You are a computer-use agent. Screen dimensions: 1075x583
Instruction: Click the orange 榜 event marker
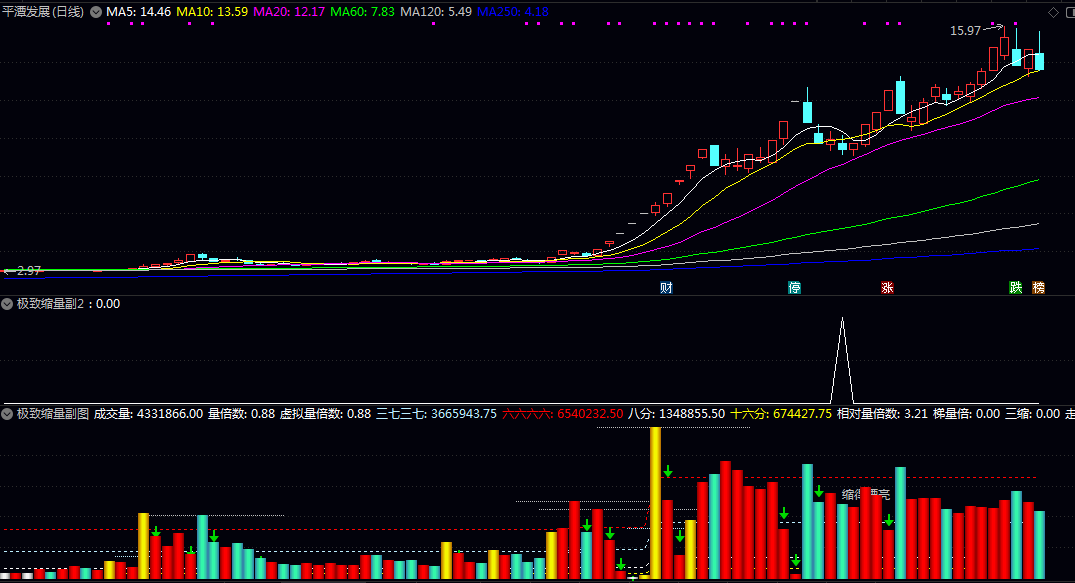(x=1038, y=288)
